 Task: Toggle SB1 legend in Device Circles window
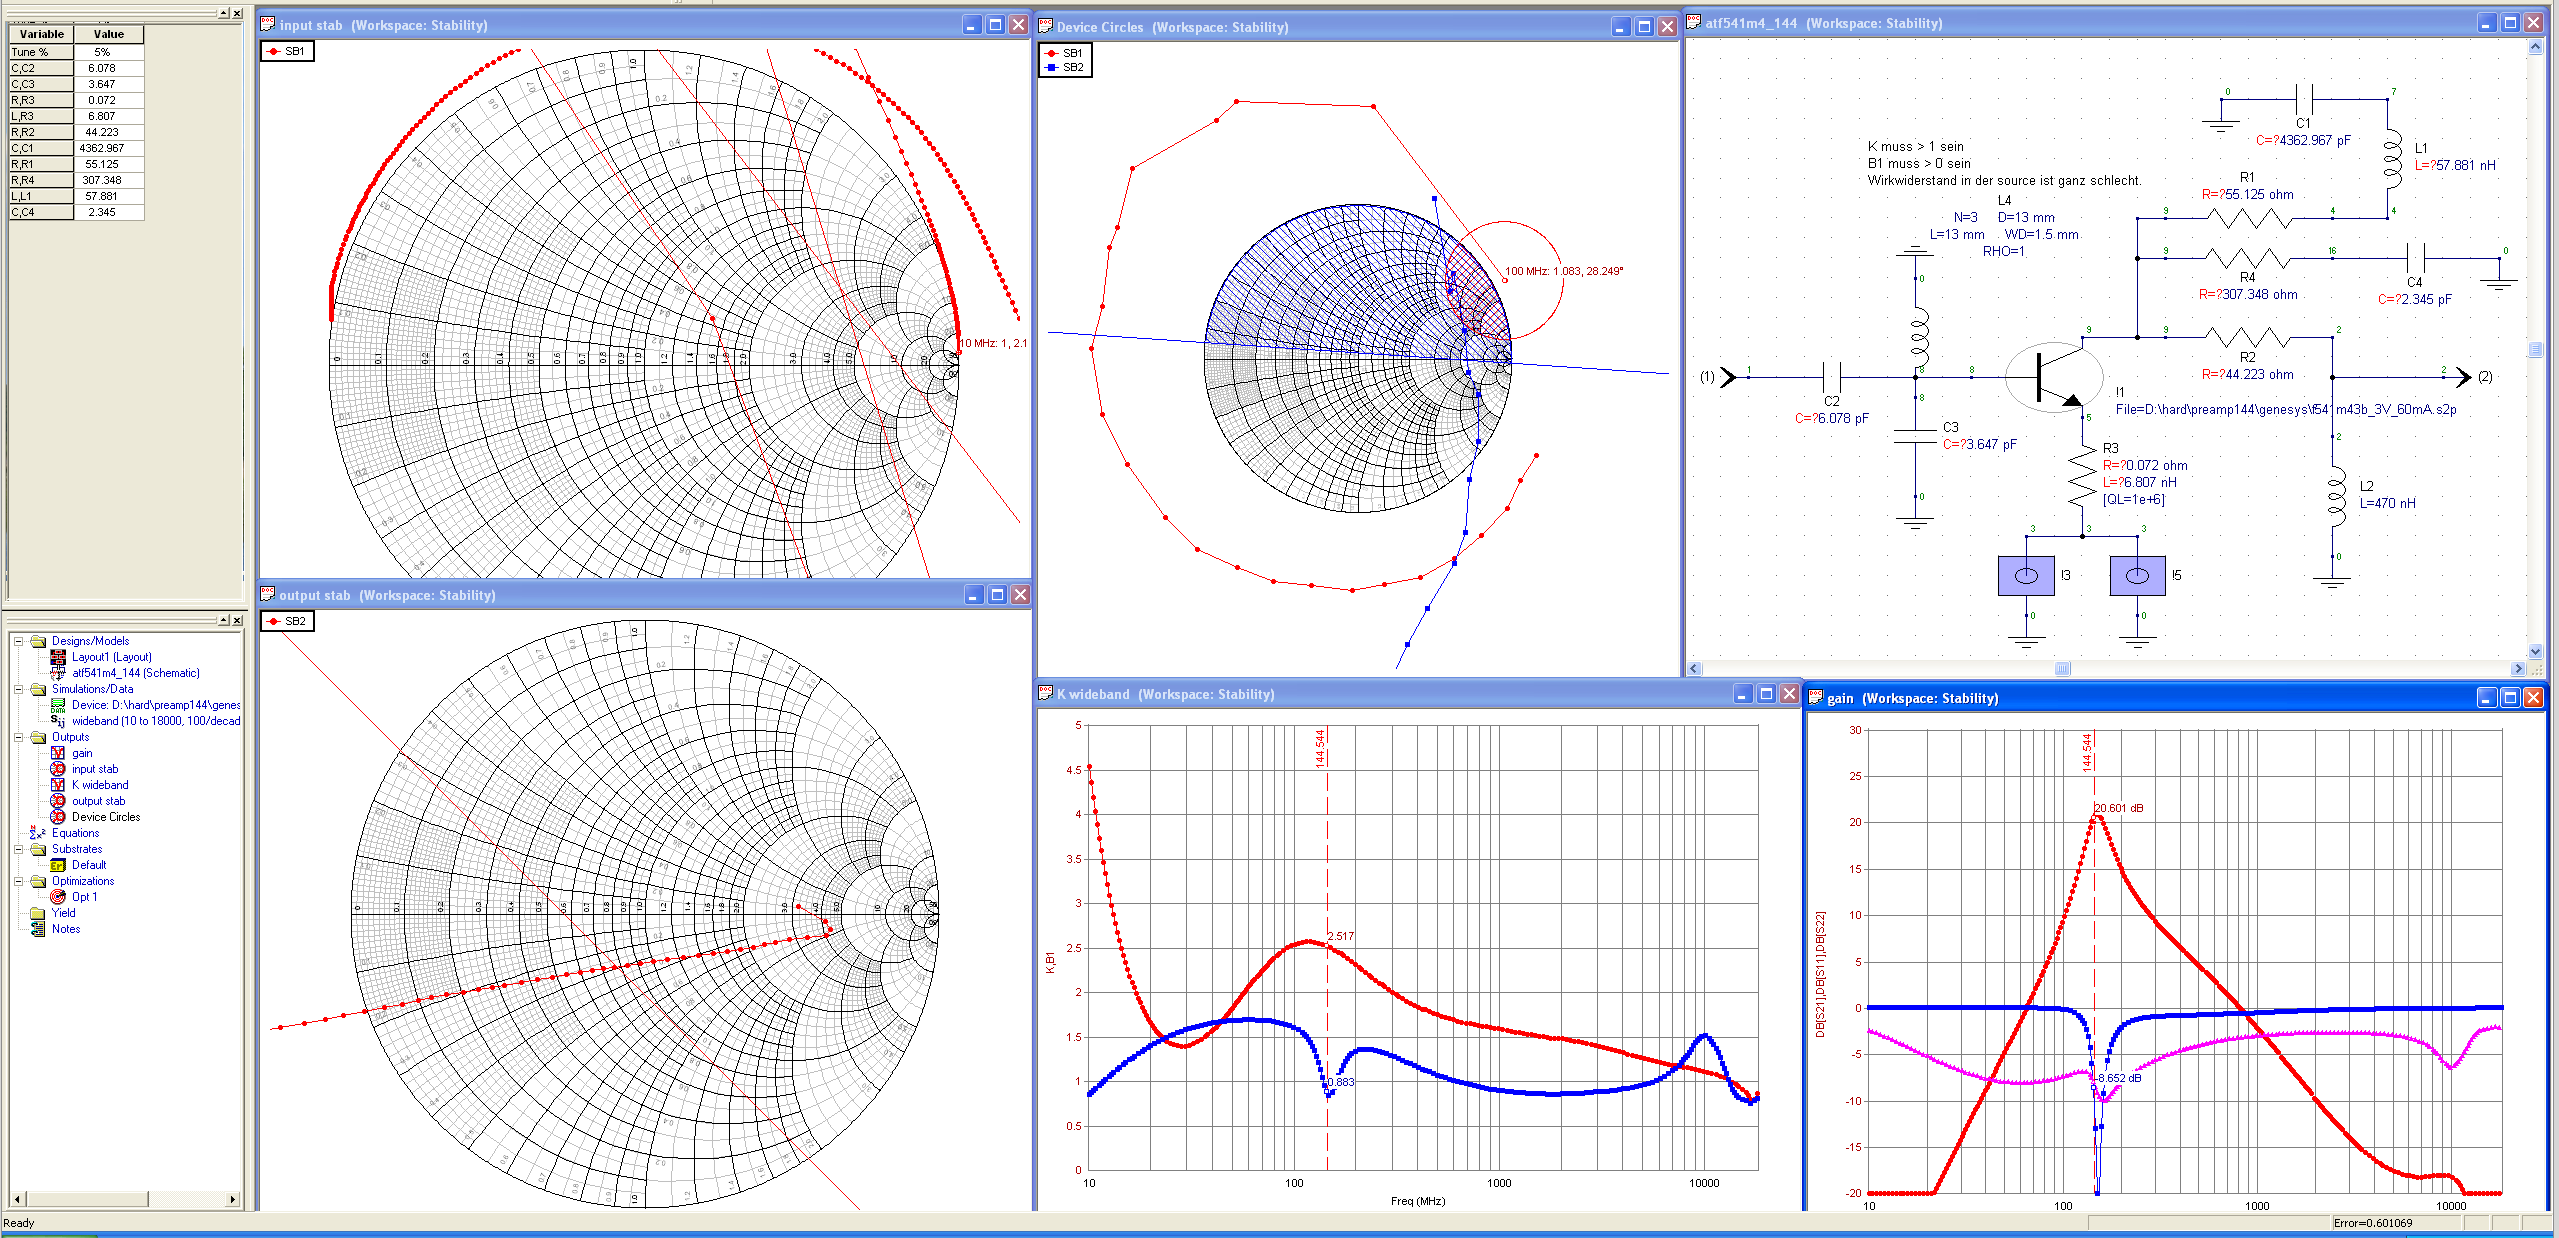tap(1065, 53)
